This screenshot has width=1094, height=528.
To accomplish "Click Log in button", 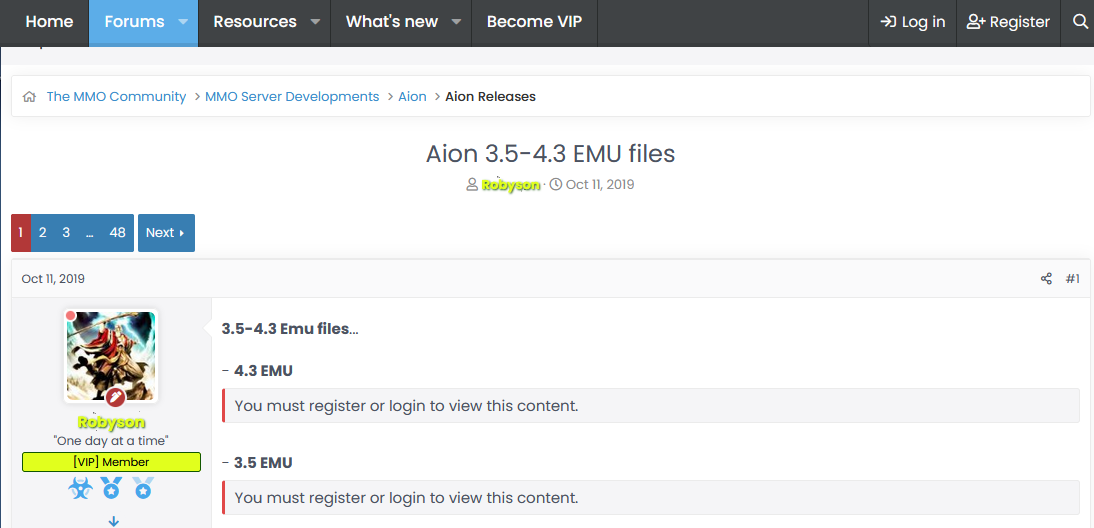I will pos(913,22).
